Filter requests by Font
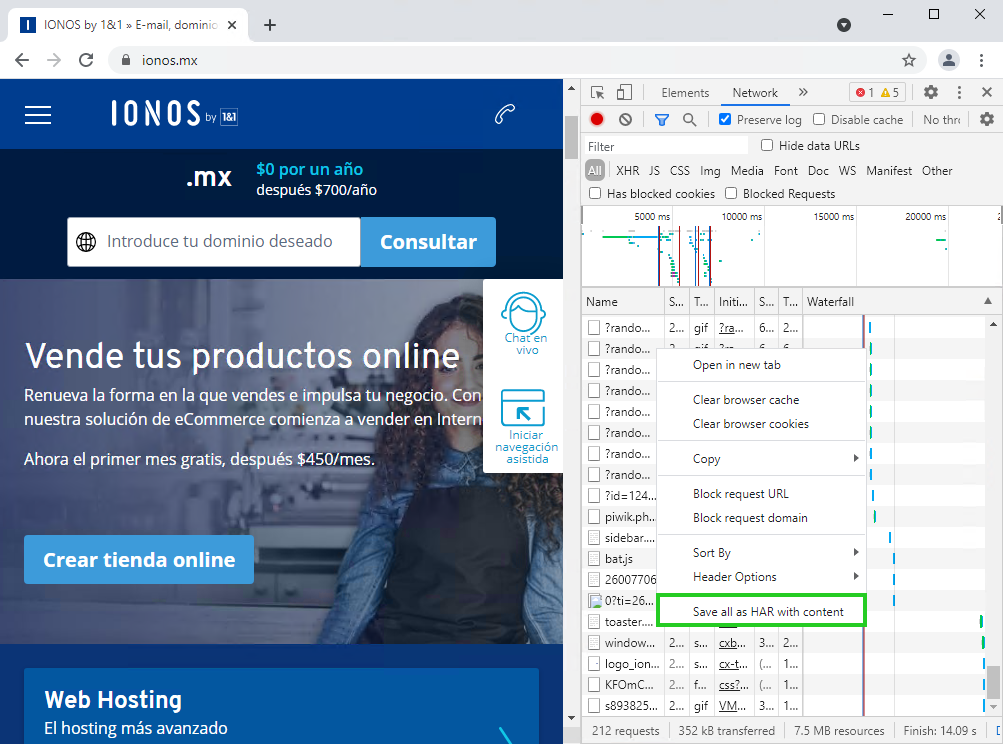The width and height of the screenshot is (1003, 744). [x=786, y=171]
